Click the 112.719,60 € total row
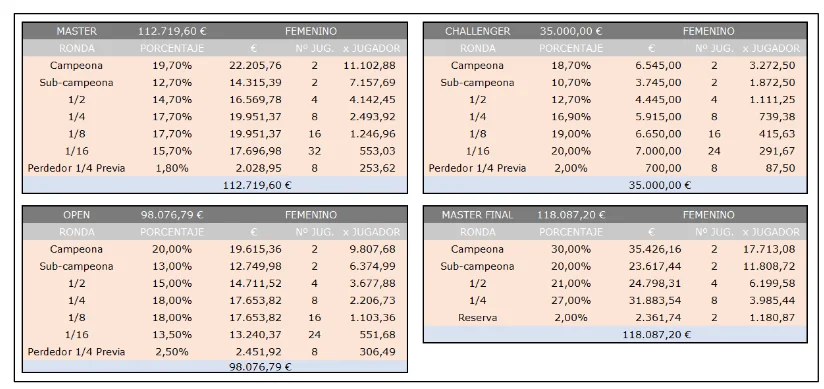The image size is (824, 389). point(214,185)
